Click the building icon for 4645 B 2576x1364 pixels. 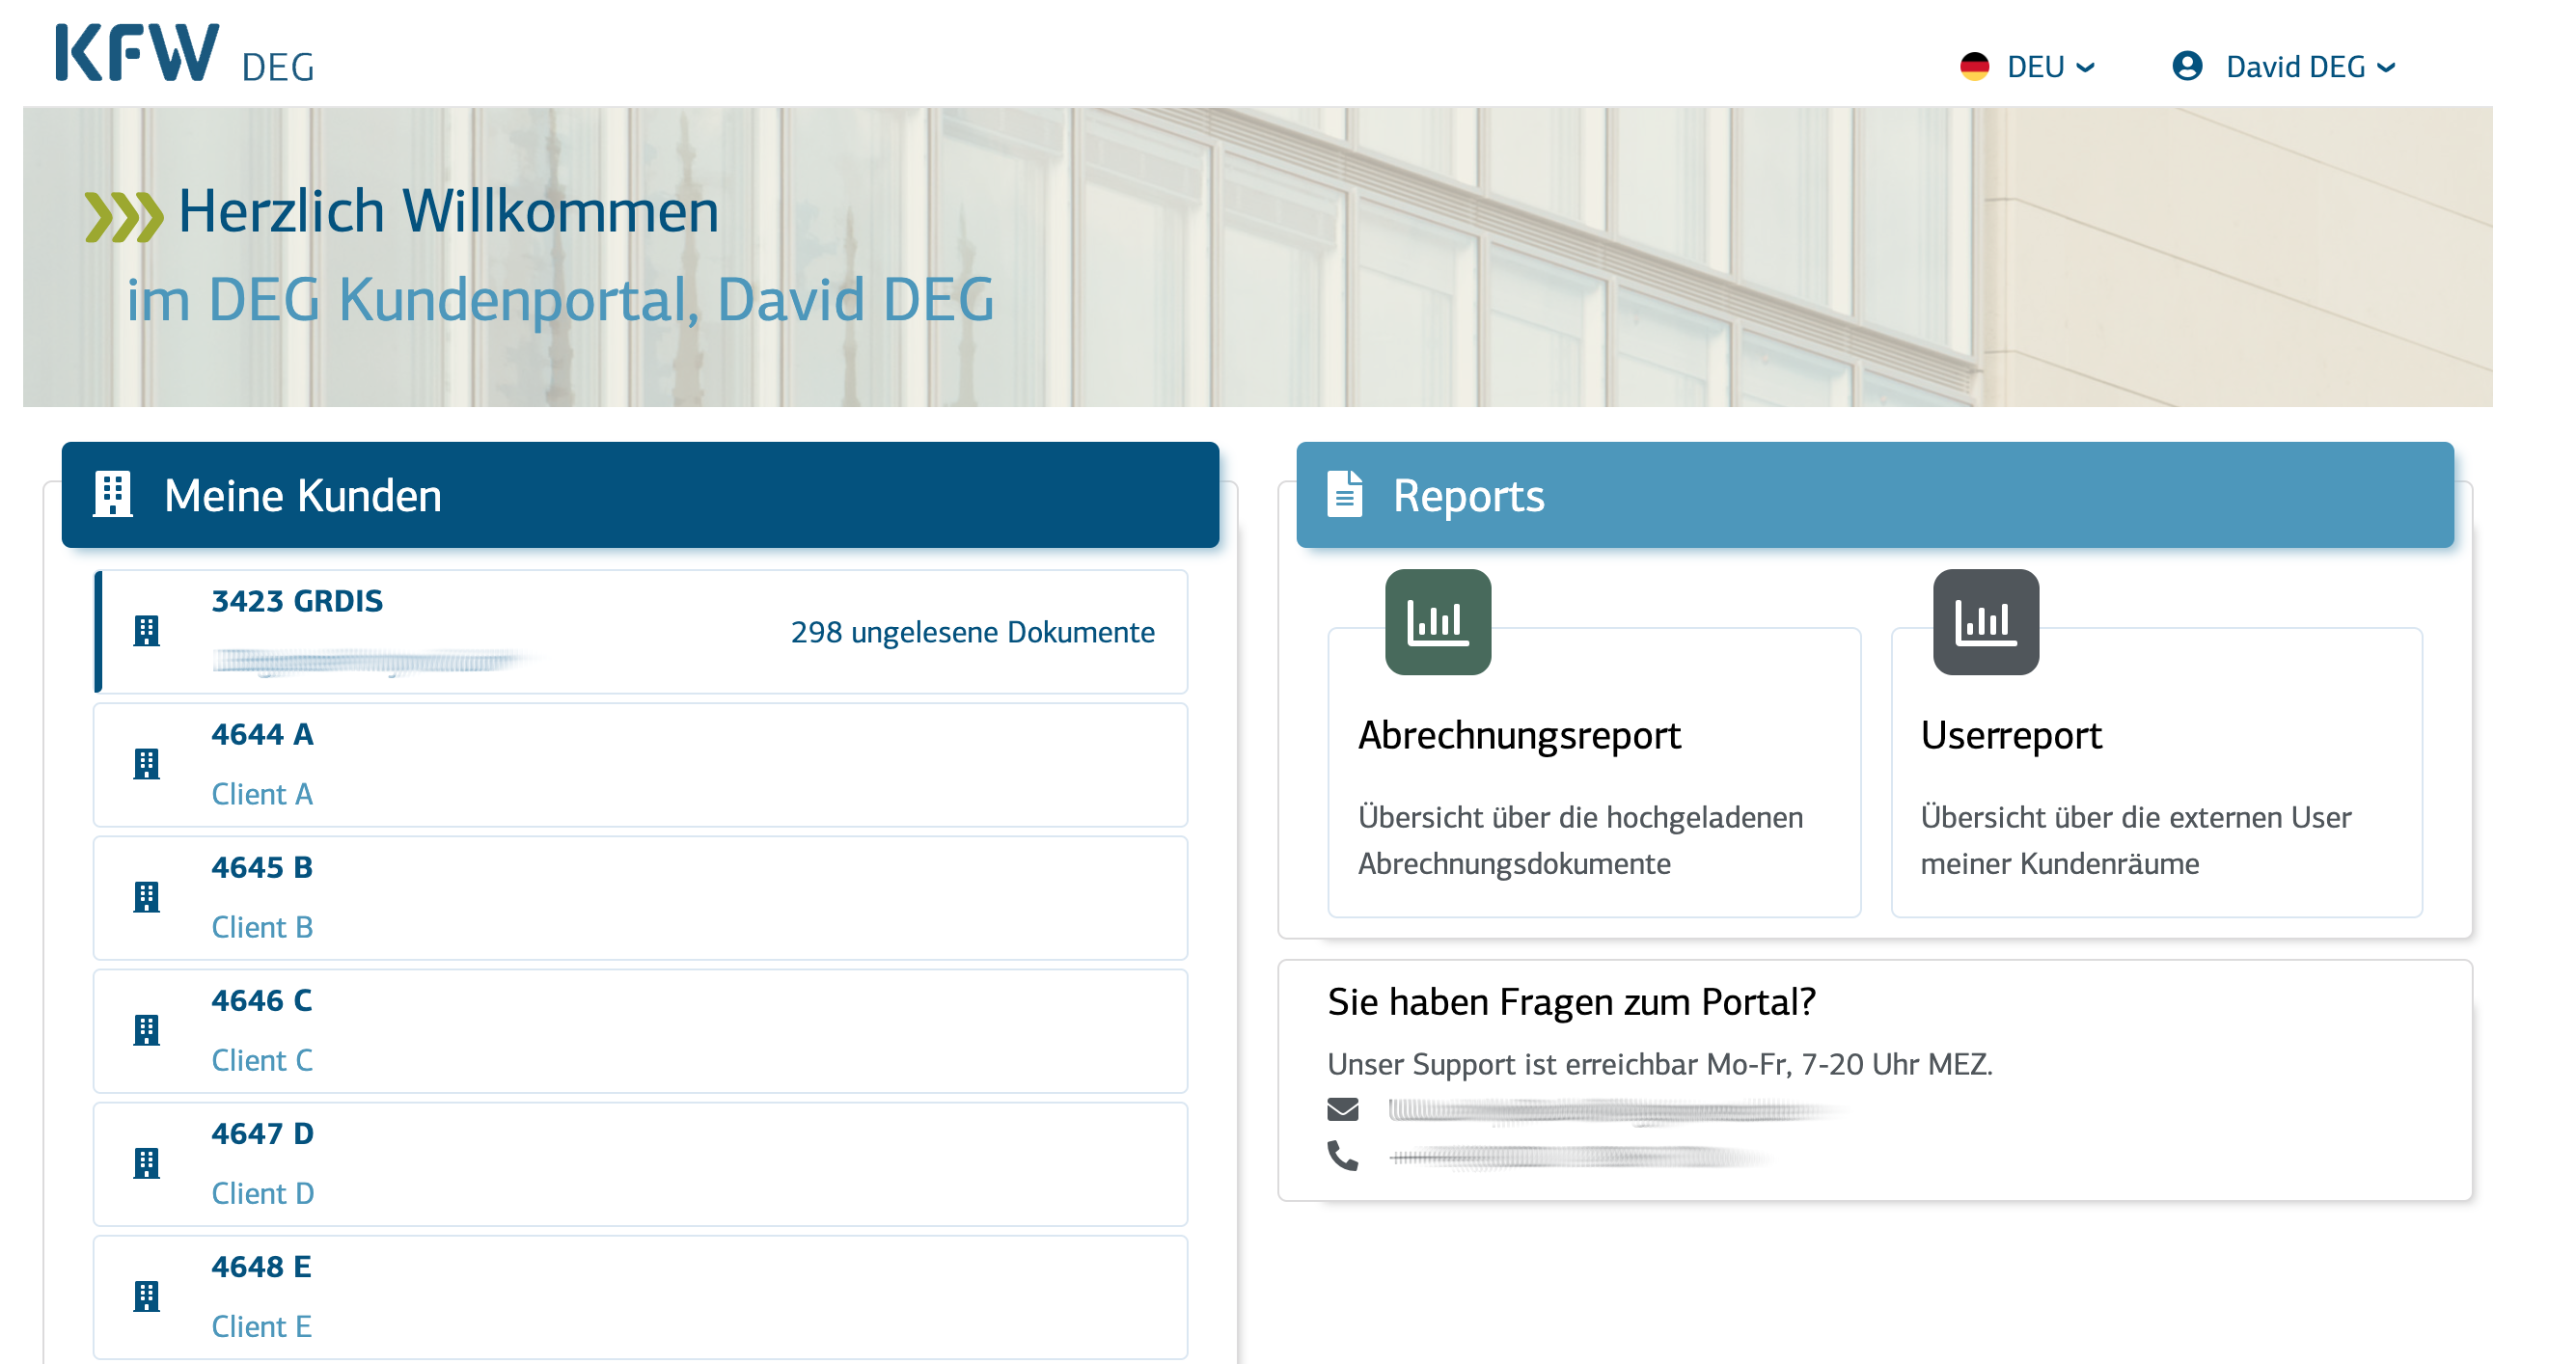(x=147, y=897)
